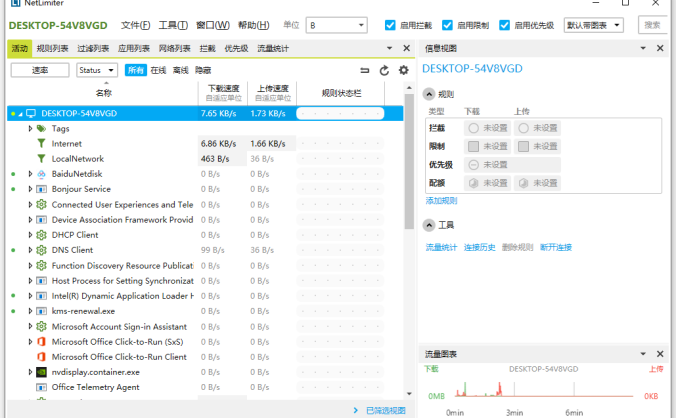
Task: Click the 添加规则 link
Action: click(441, 201)
